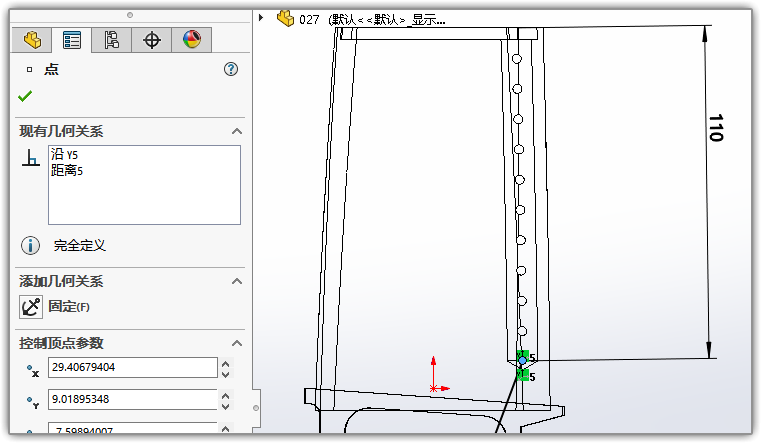Screen dimensions: 761x443
Task: Select the 沿 Y5 relation in the list
Action: [64, 154]
